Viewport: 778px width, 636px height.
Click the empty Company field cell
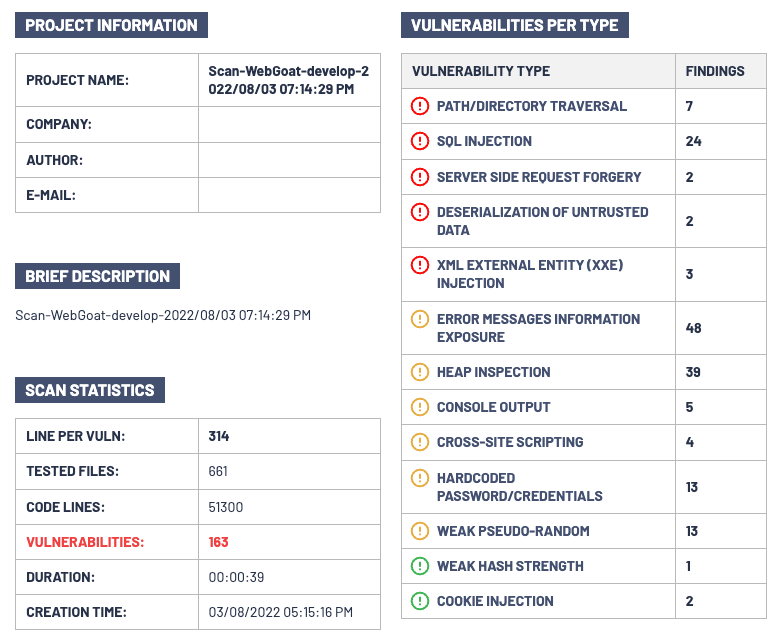coord(289,124)
